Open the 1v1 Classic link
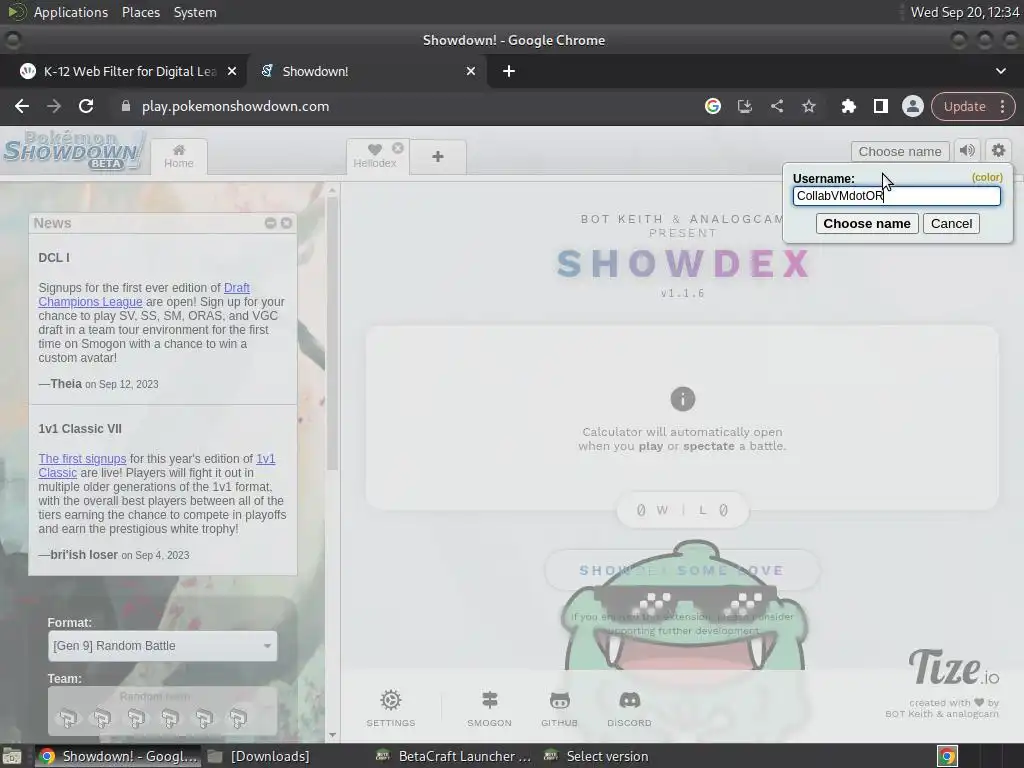1024x768 pixels. point(157,466)
